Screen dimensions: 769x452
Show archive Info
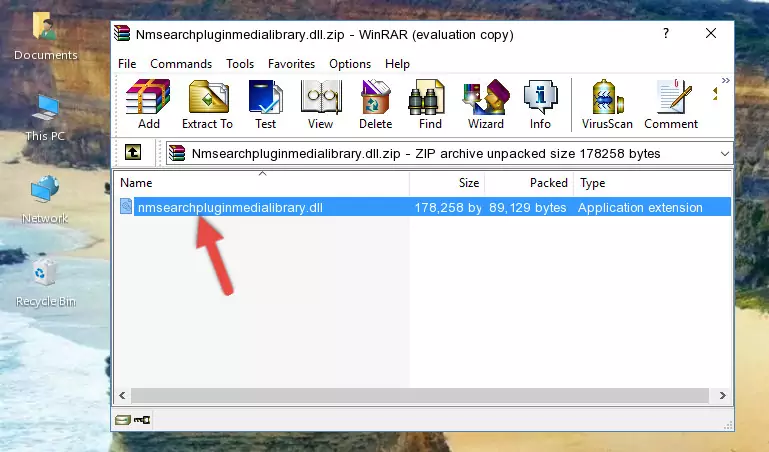point(540,104)
